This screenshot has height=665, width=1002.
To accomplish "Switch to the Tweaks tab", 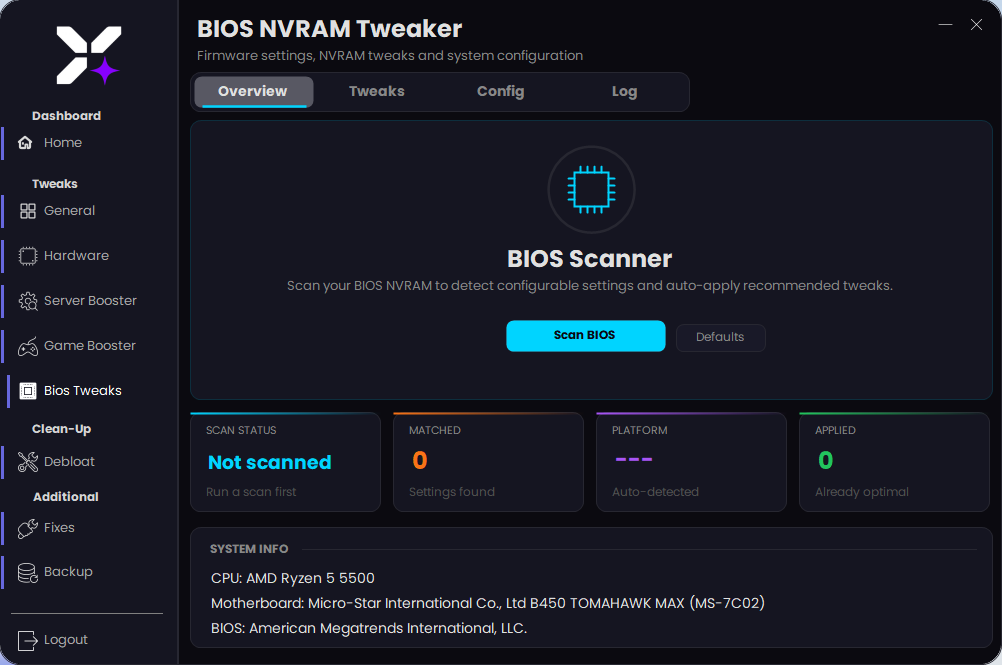I will click(x=376, y=91).
